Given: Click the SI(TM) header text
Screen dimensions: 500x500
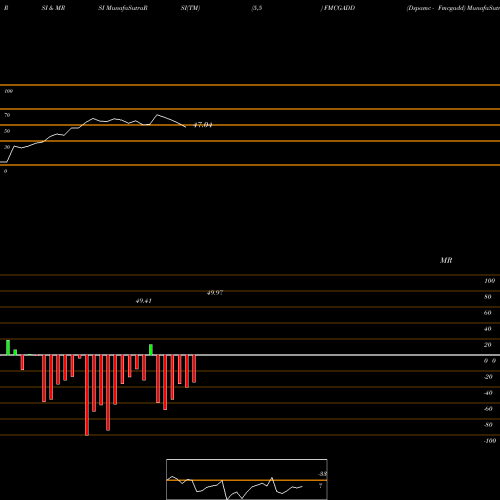Looking at the screenshot, I should click(x=190, y=8).
